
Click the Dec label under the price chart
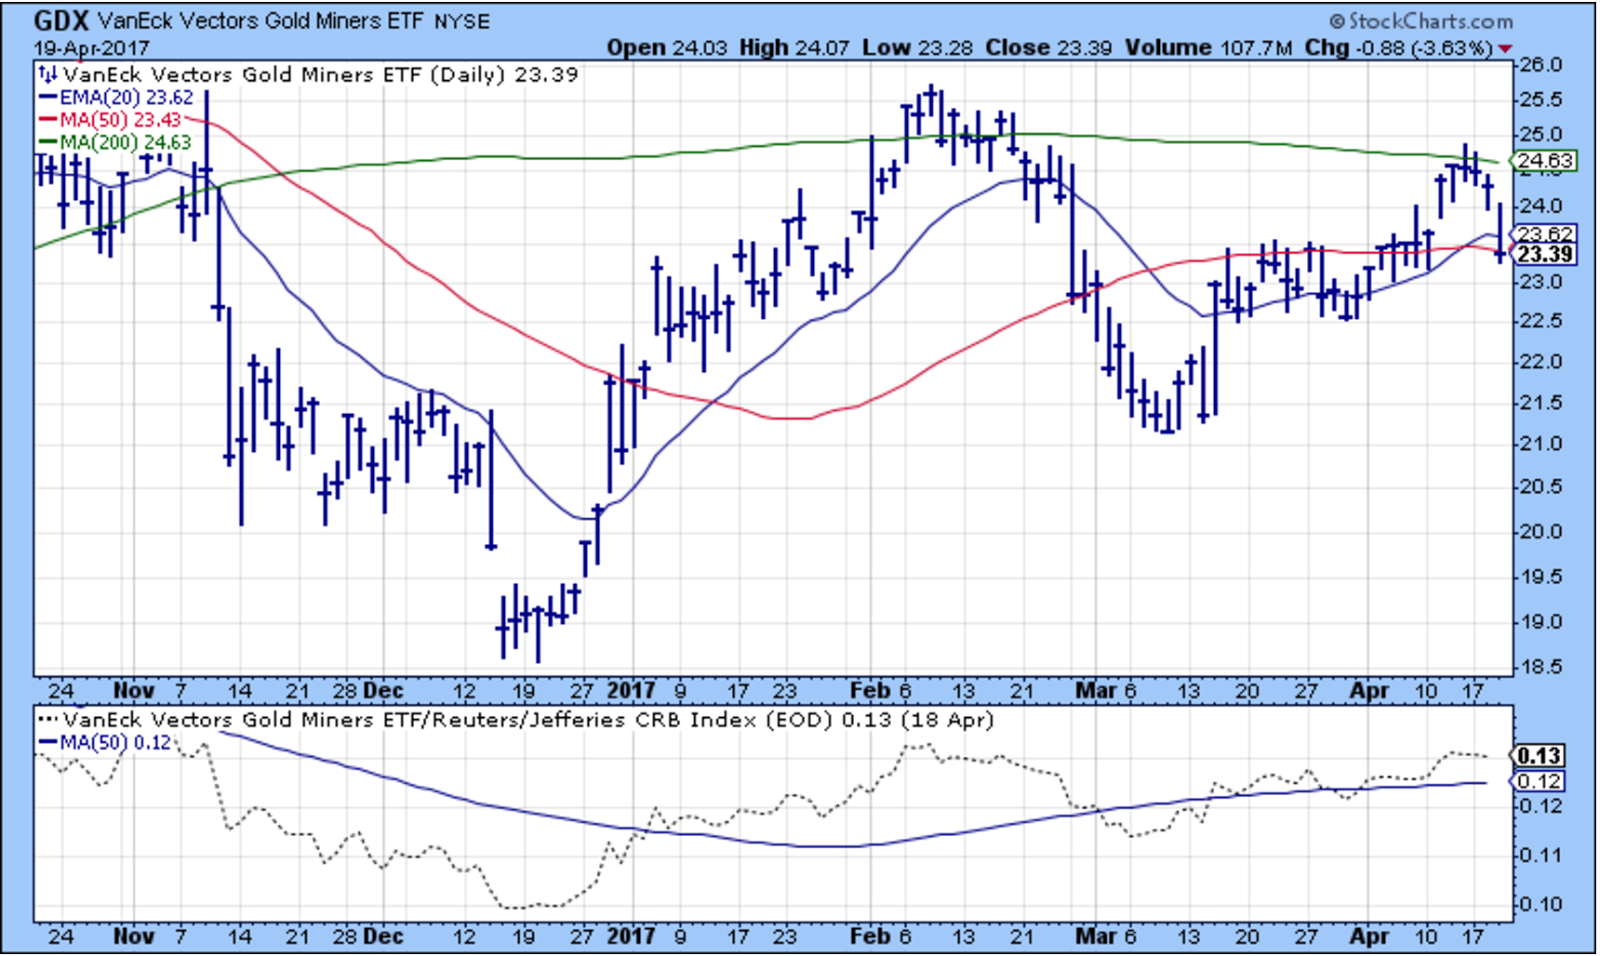point(383,691)
